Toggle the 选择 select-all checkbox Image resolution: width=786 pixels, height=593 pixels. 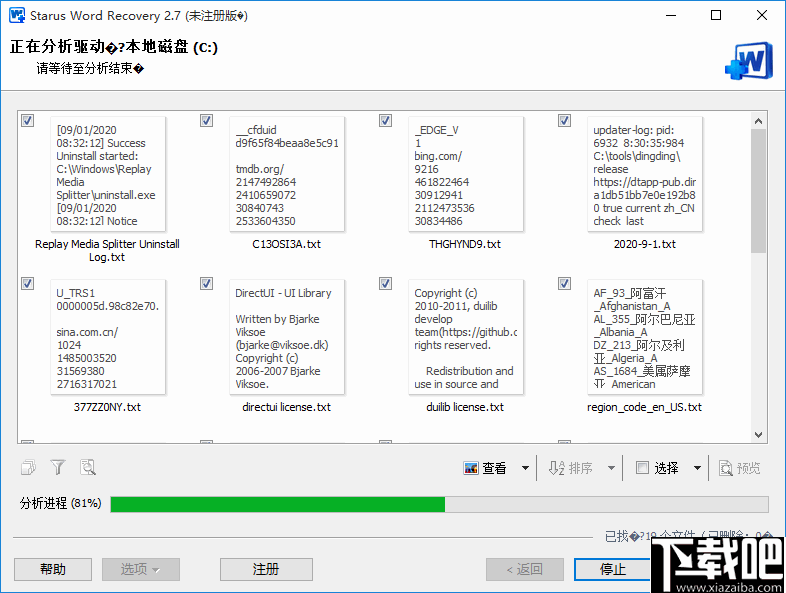pos(642,468)
